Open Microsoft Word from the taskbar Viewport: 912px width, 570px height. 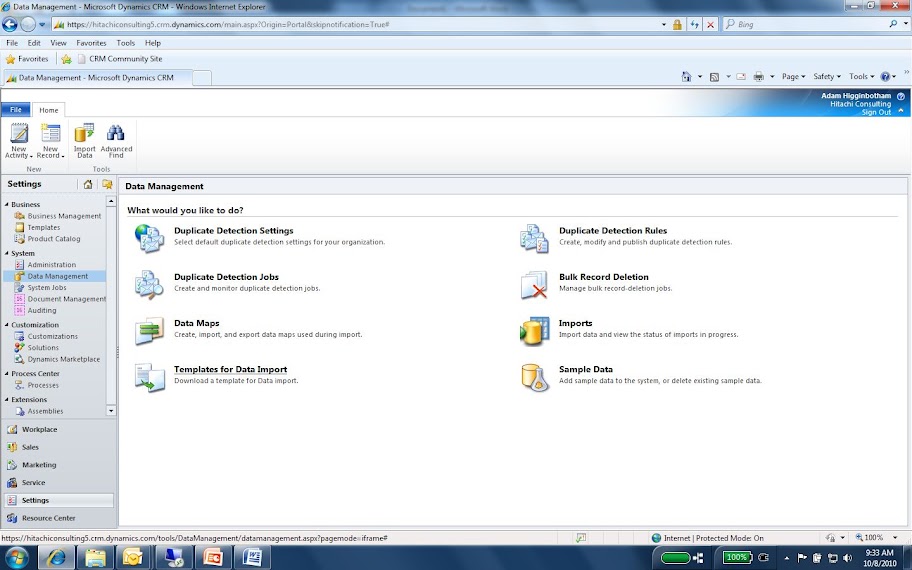coord(252,557)
